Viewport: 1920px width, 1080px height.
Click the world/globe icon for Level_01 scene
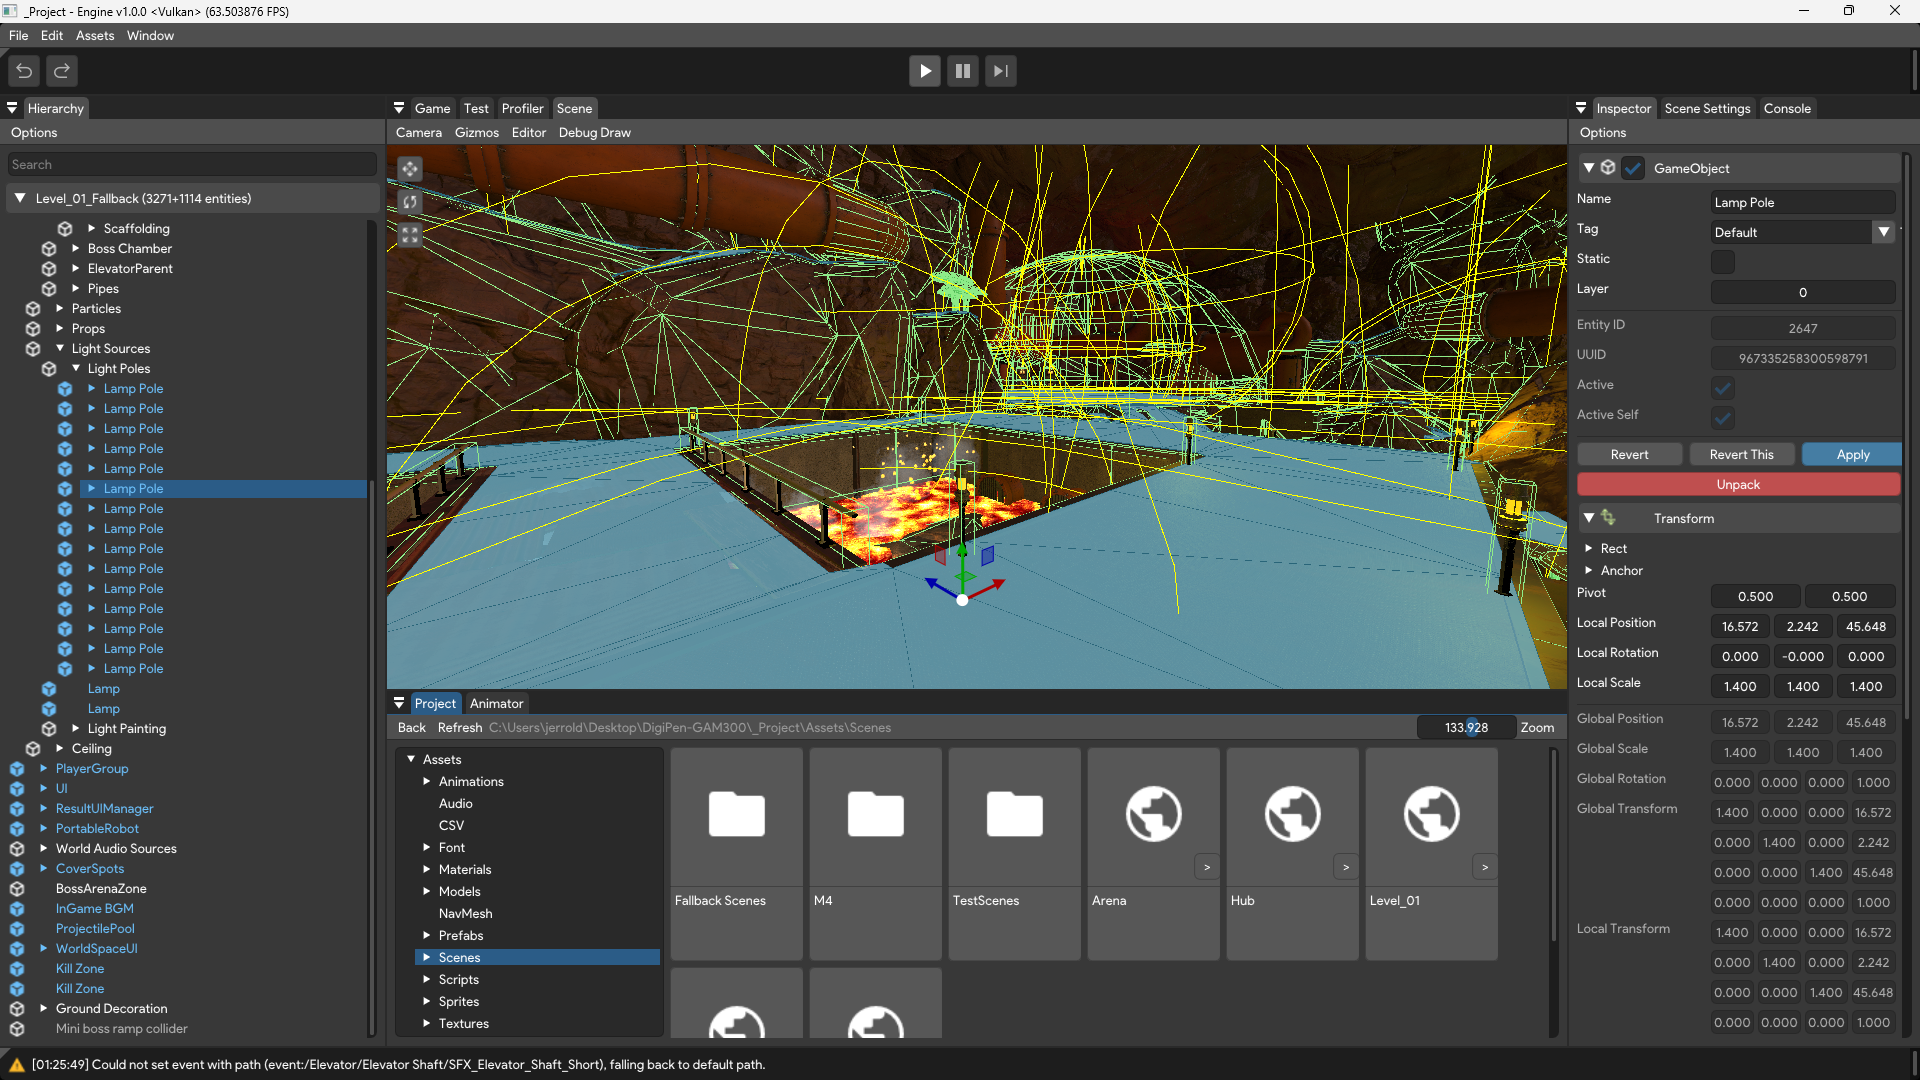click(x=1431, y=814)
